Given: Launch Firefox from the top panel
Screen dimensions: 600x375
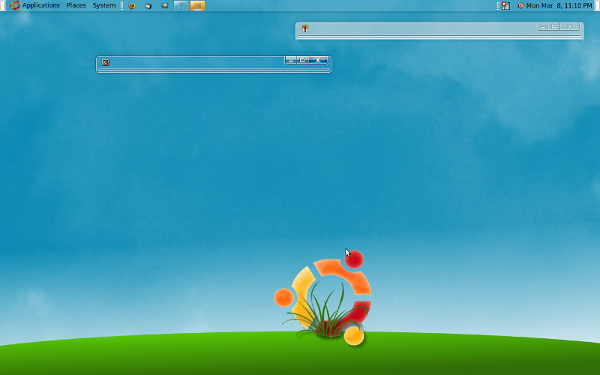Looking at the screenshot, I should coord(132,6).
